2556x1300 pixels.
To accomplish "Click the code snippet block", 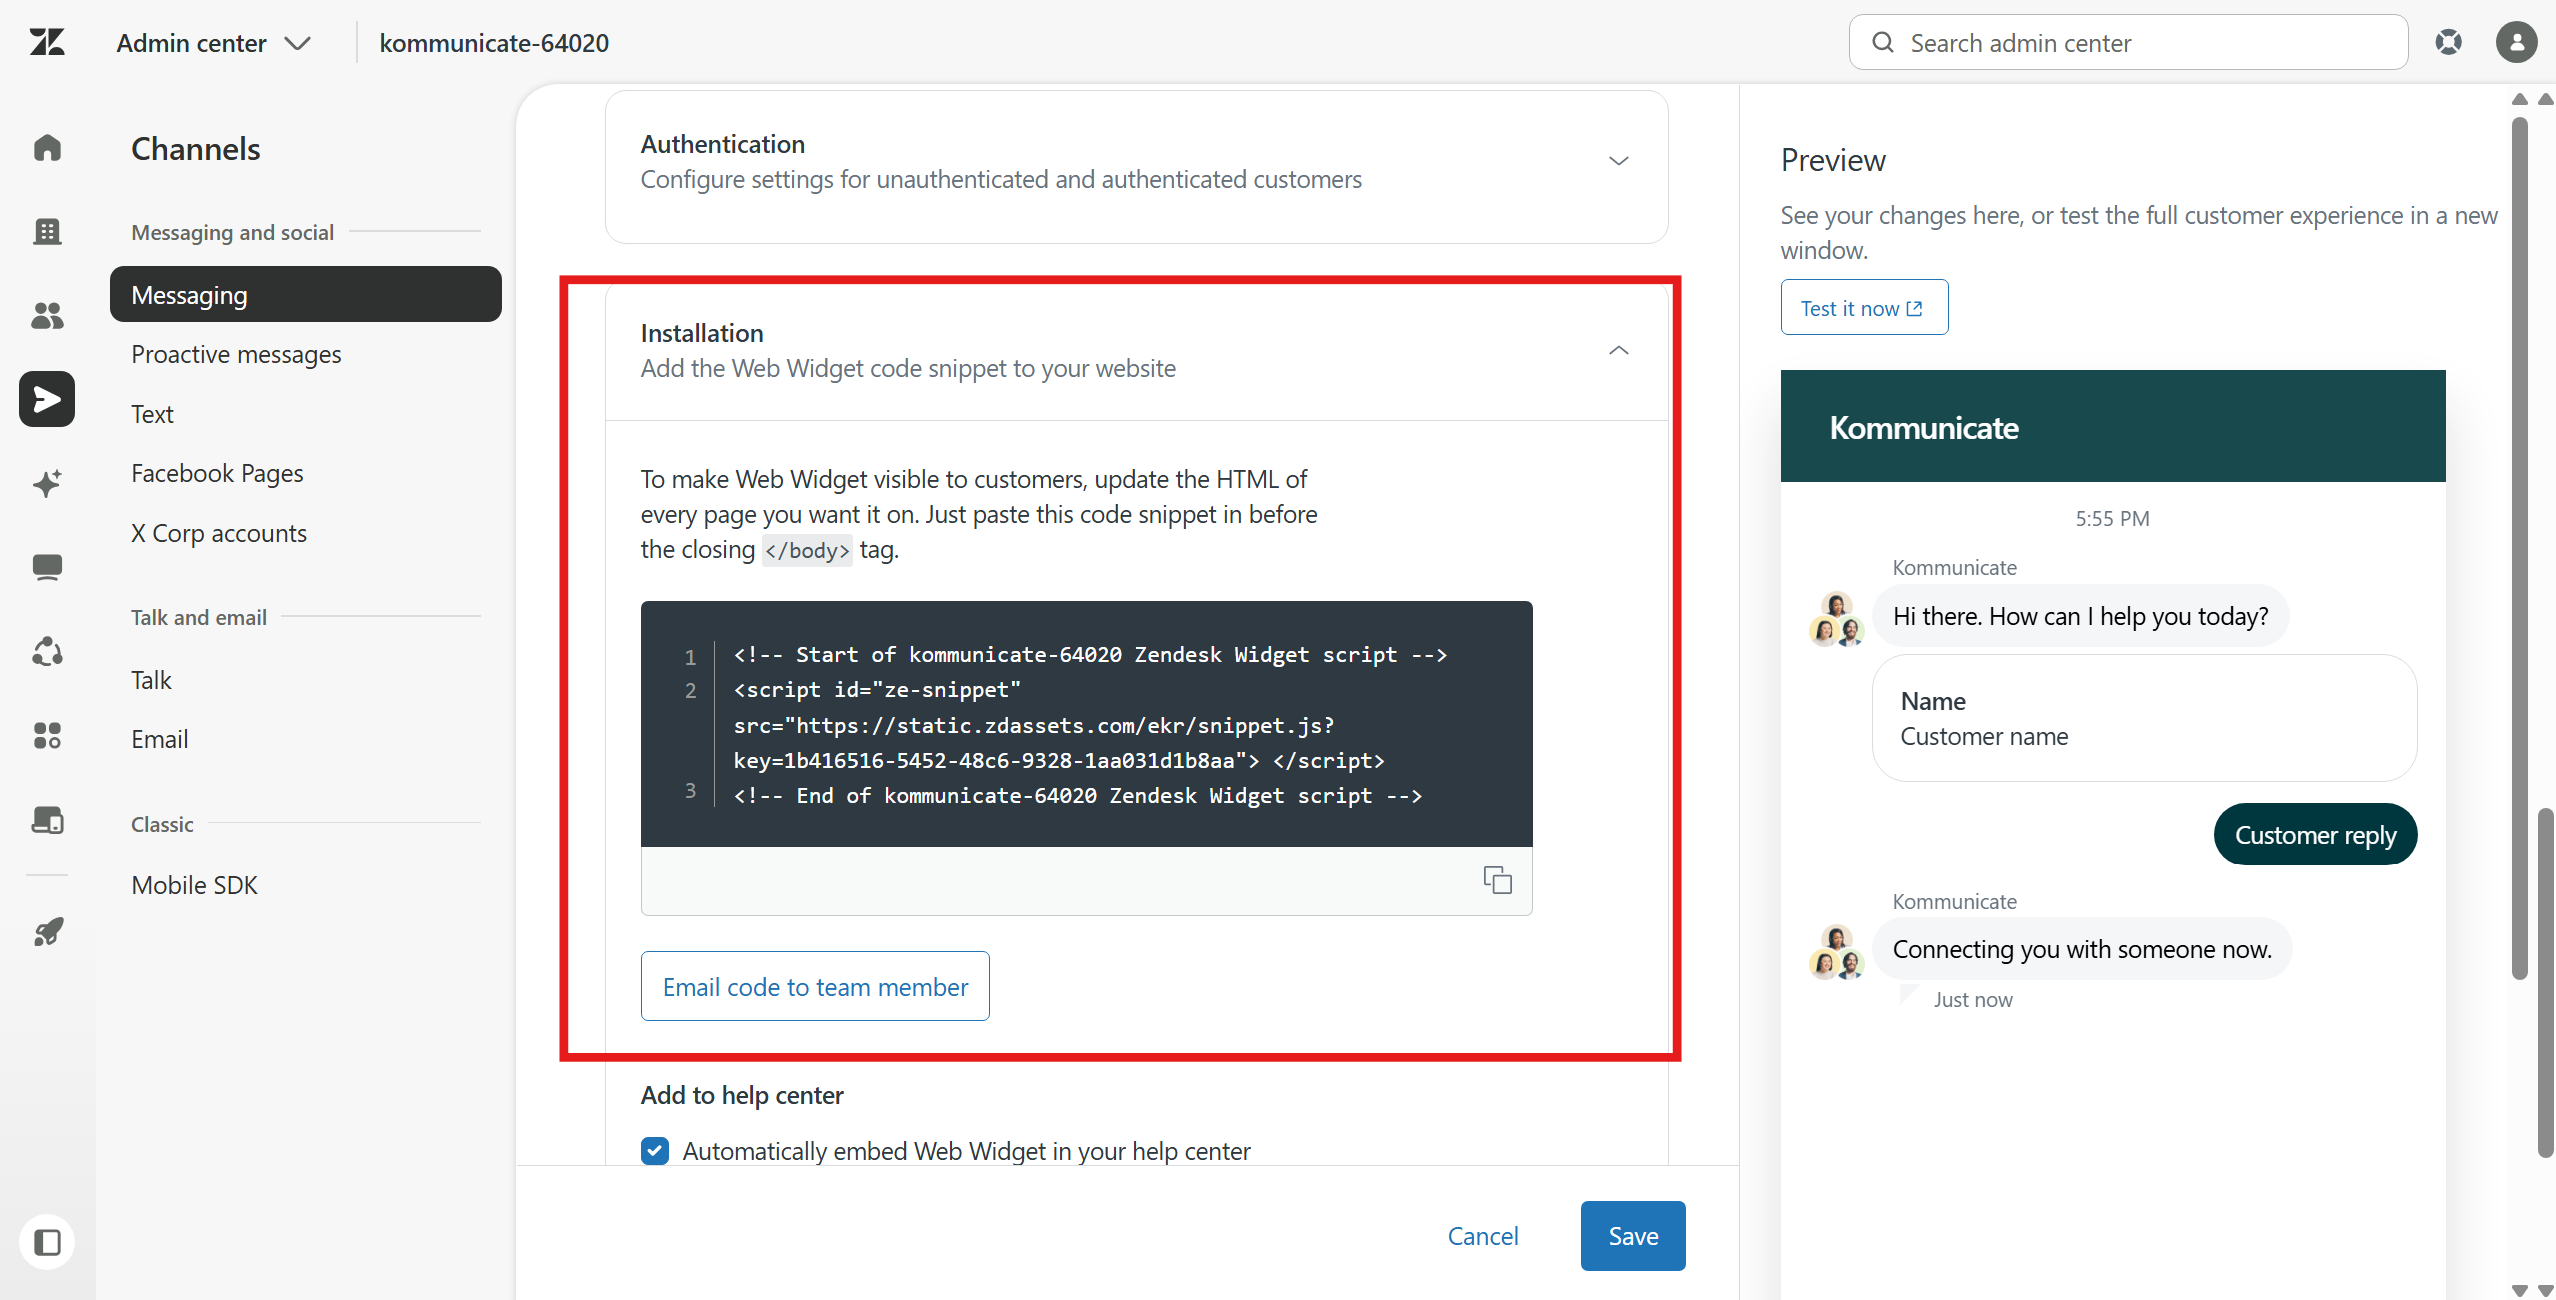I will [x=1086, y=724].
